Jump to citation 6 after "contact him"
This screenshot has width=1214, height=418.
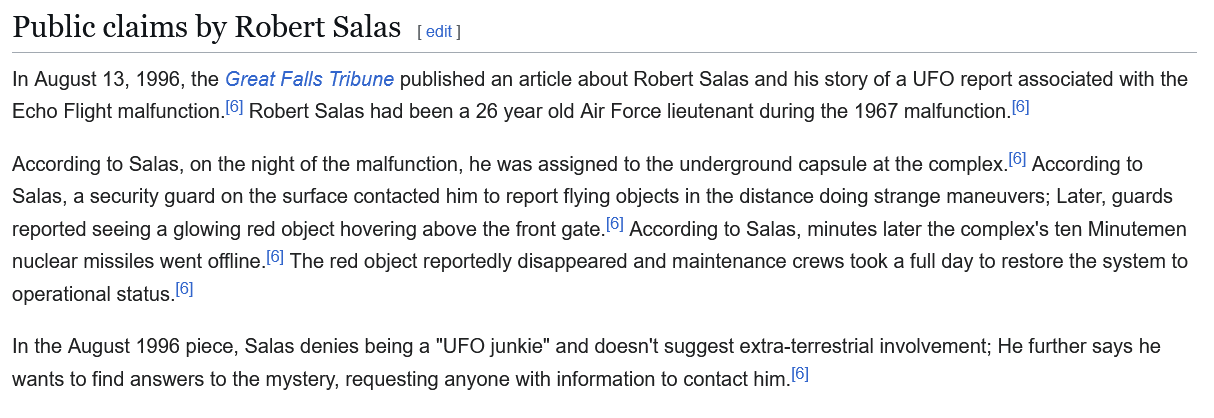pos(800,374)
